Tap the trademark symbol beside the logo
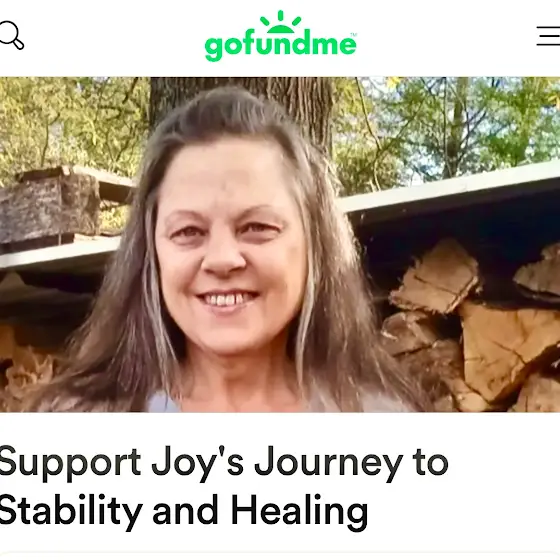This screenshot has height=560, width=560. pos(354,35)
